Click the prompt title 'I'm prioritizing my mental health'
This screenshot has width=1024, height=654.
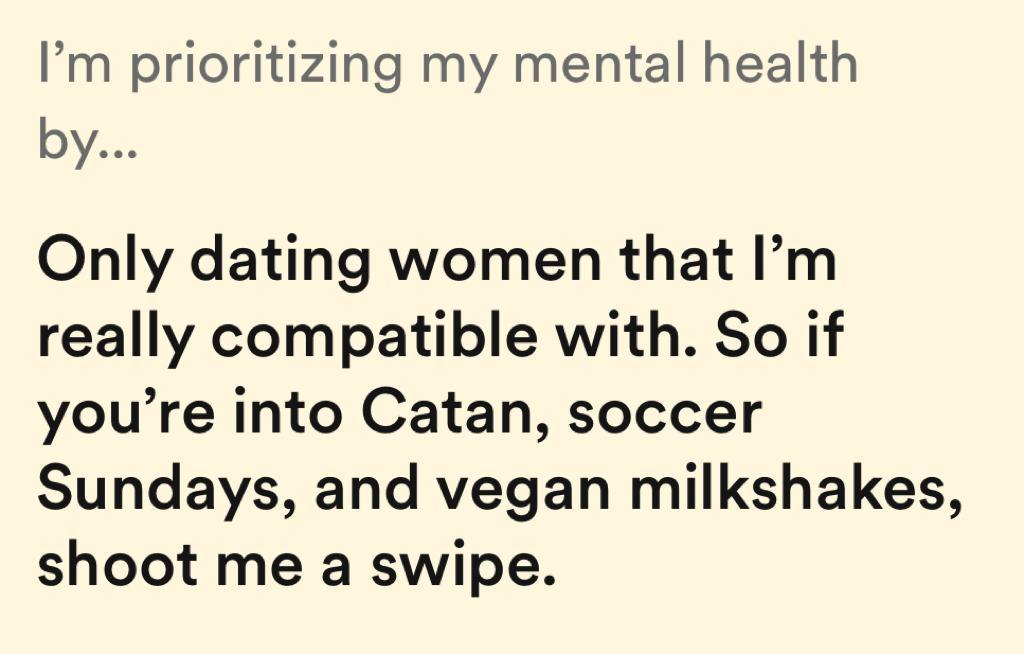[447, 65]
